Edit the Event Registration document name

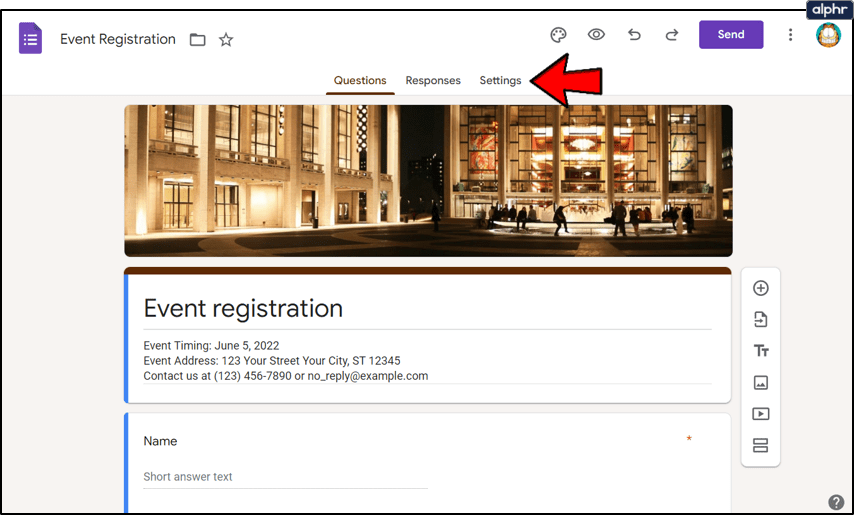[118, 39]
